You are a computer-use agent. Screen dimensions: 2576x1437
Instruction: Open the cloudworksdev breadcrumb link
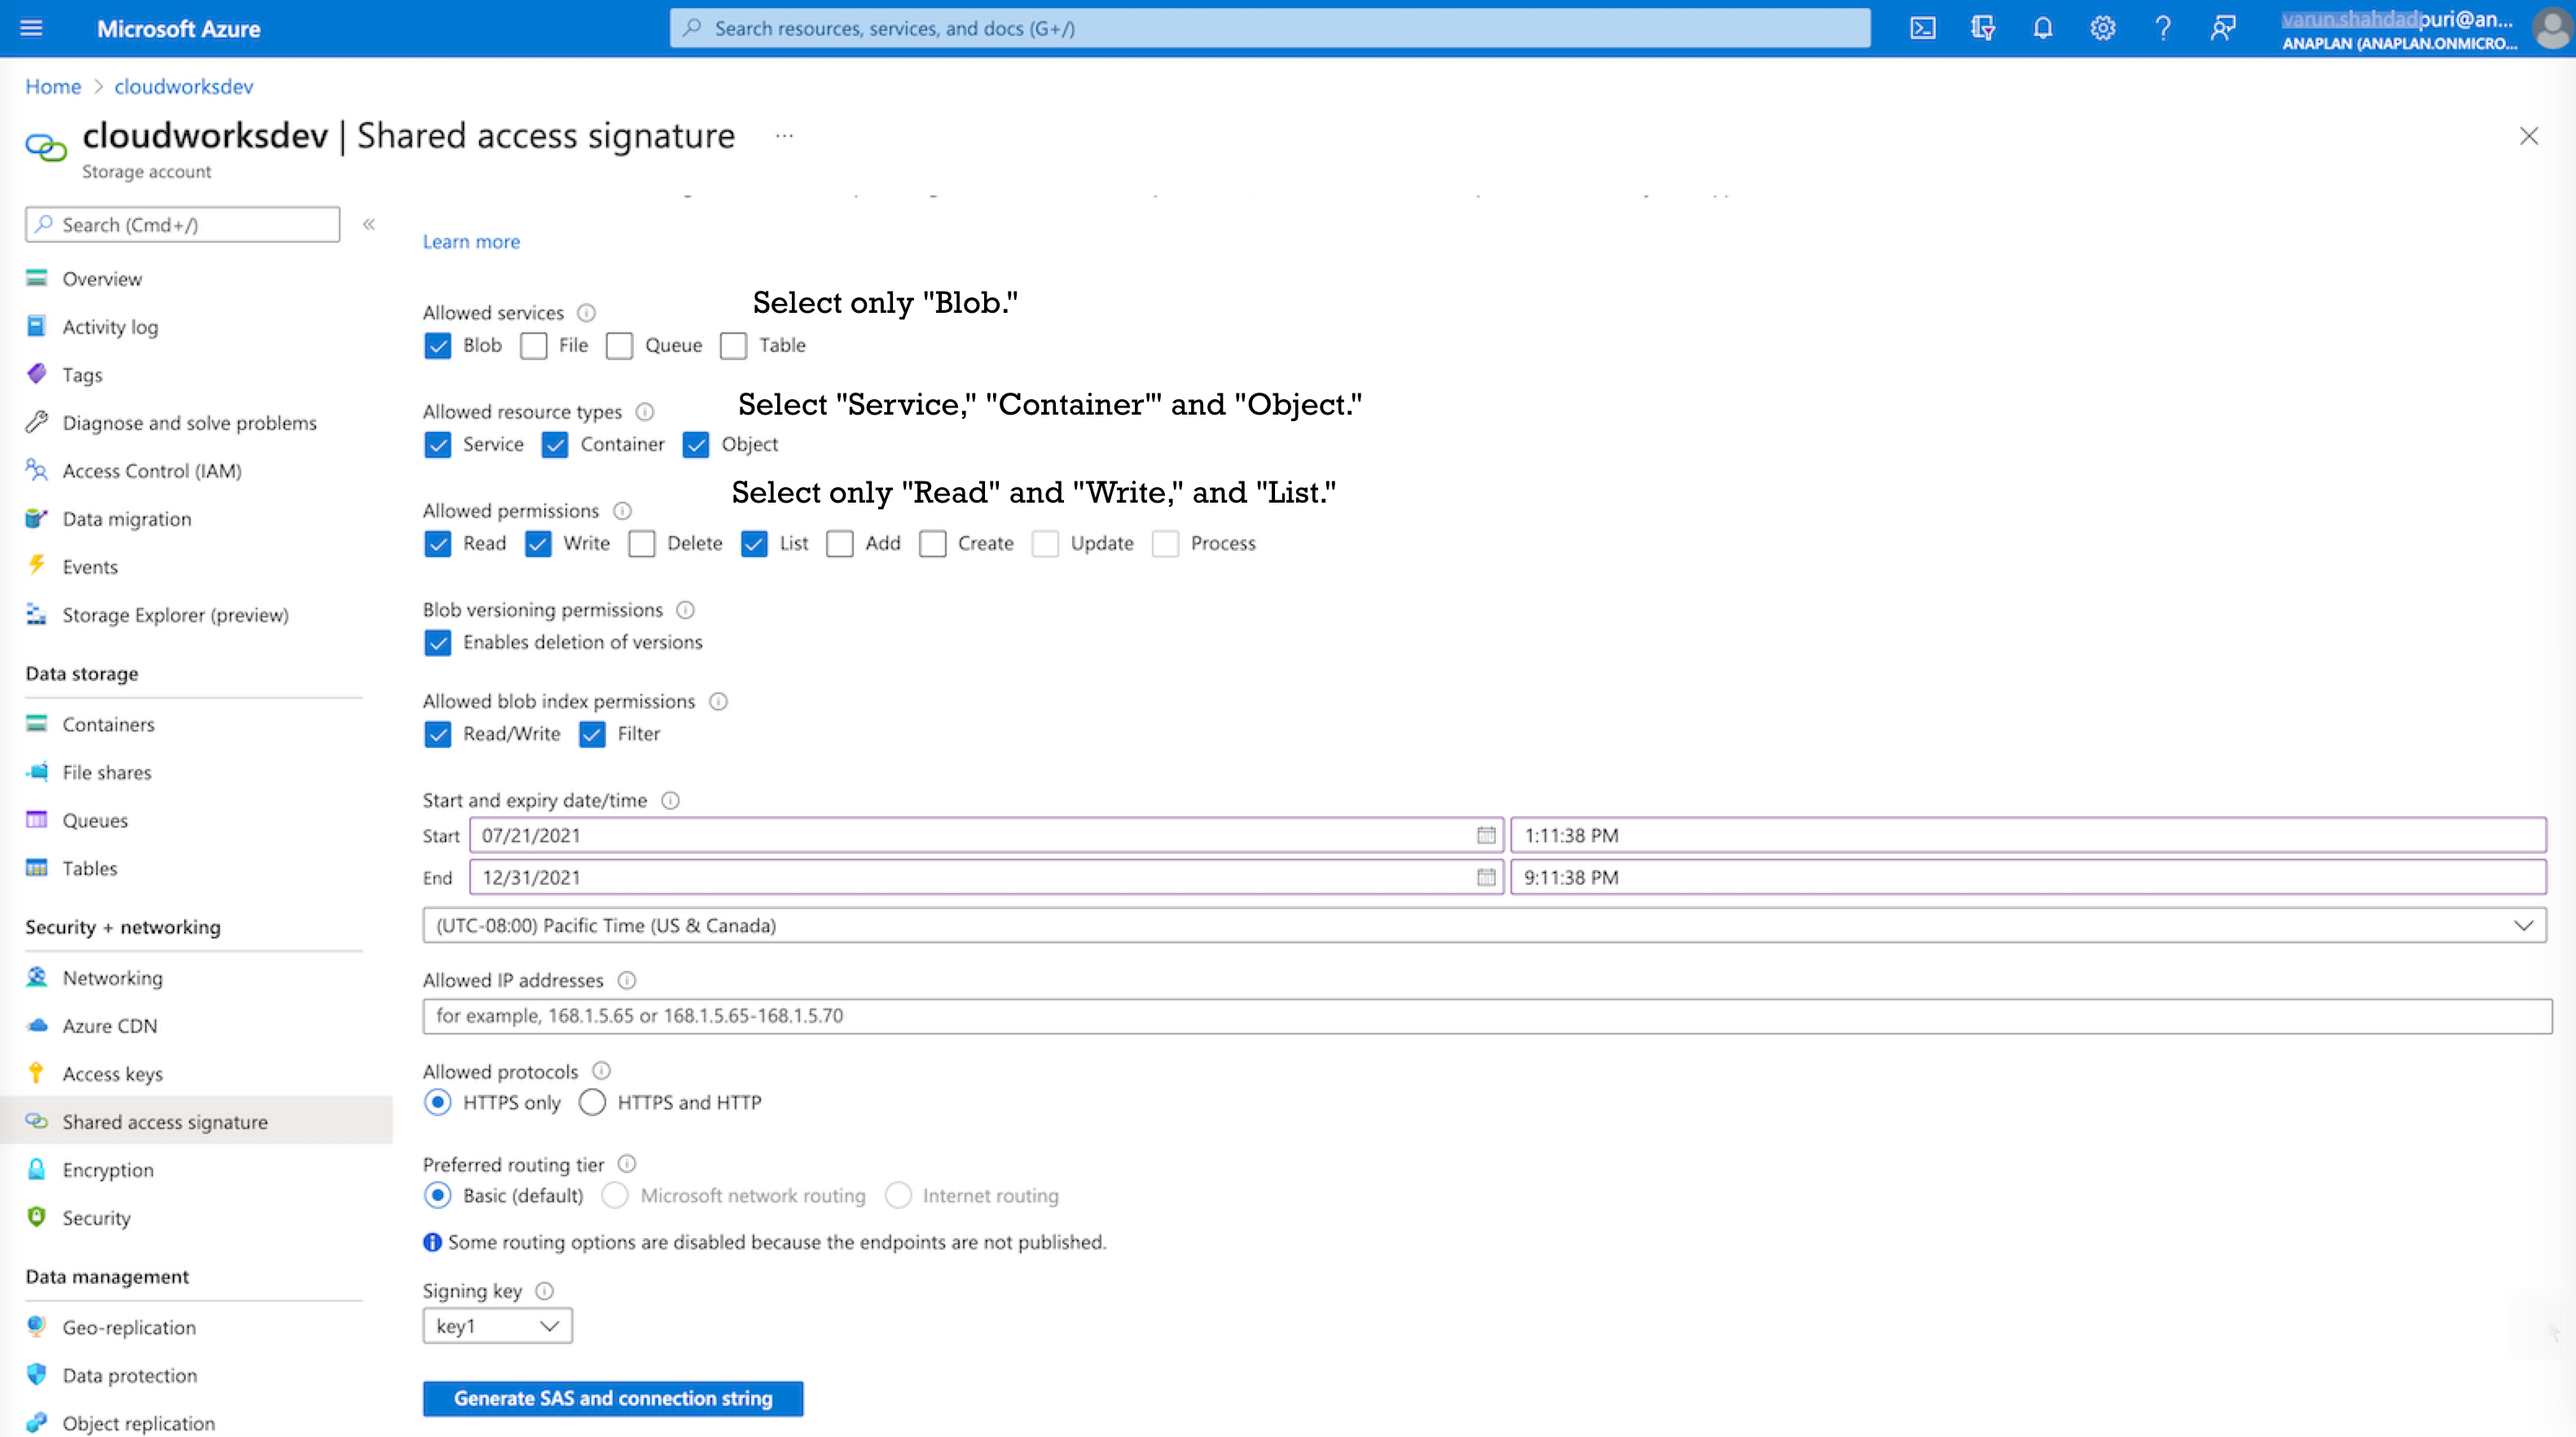(x=183, y=86)
